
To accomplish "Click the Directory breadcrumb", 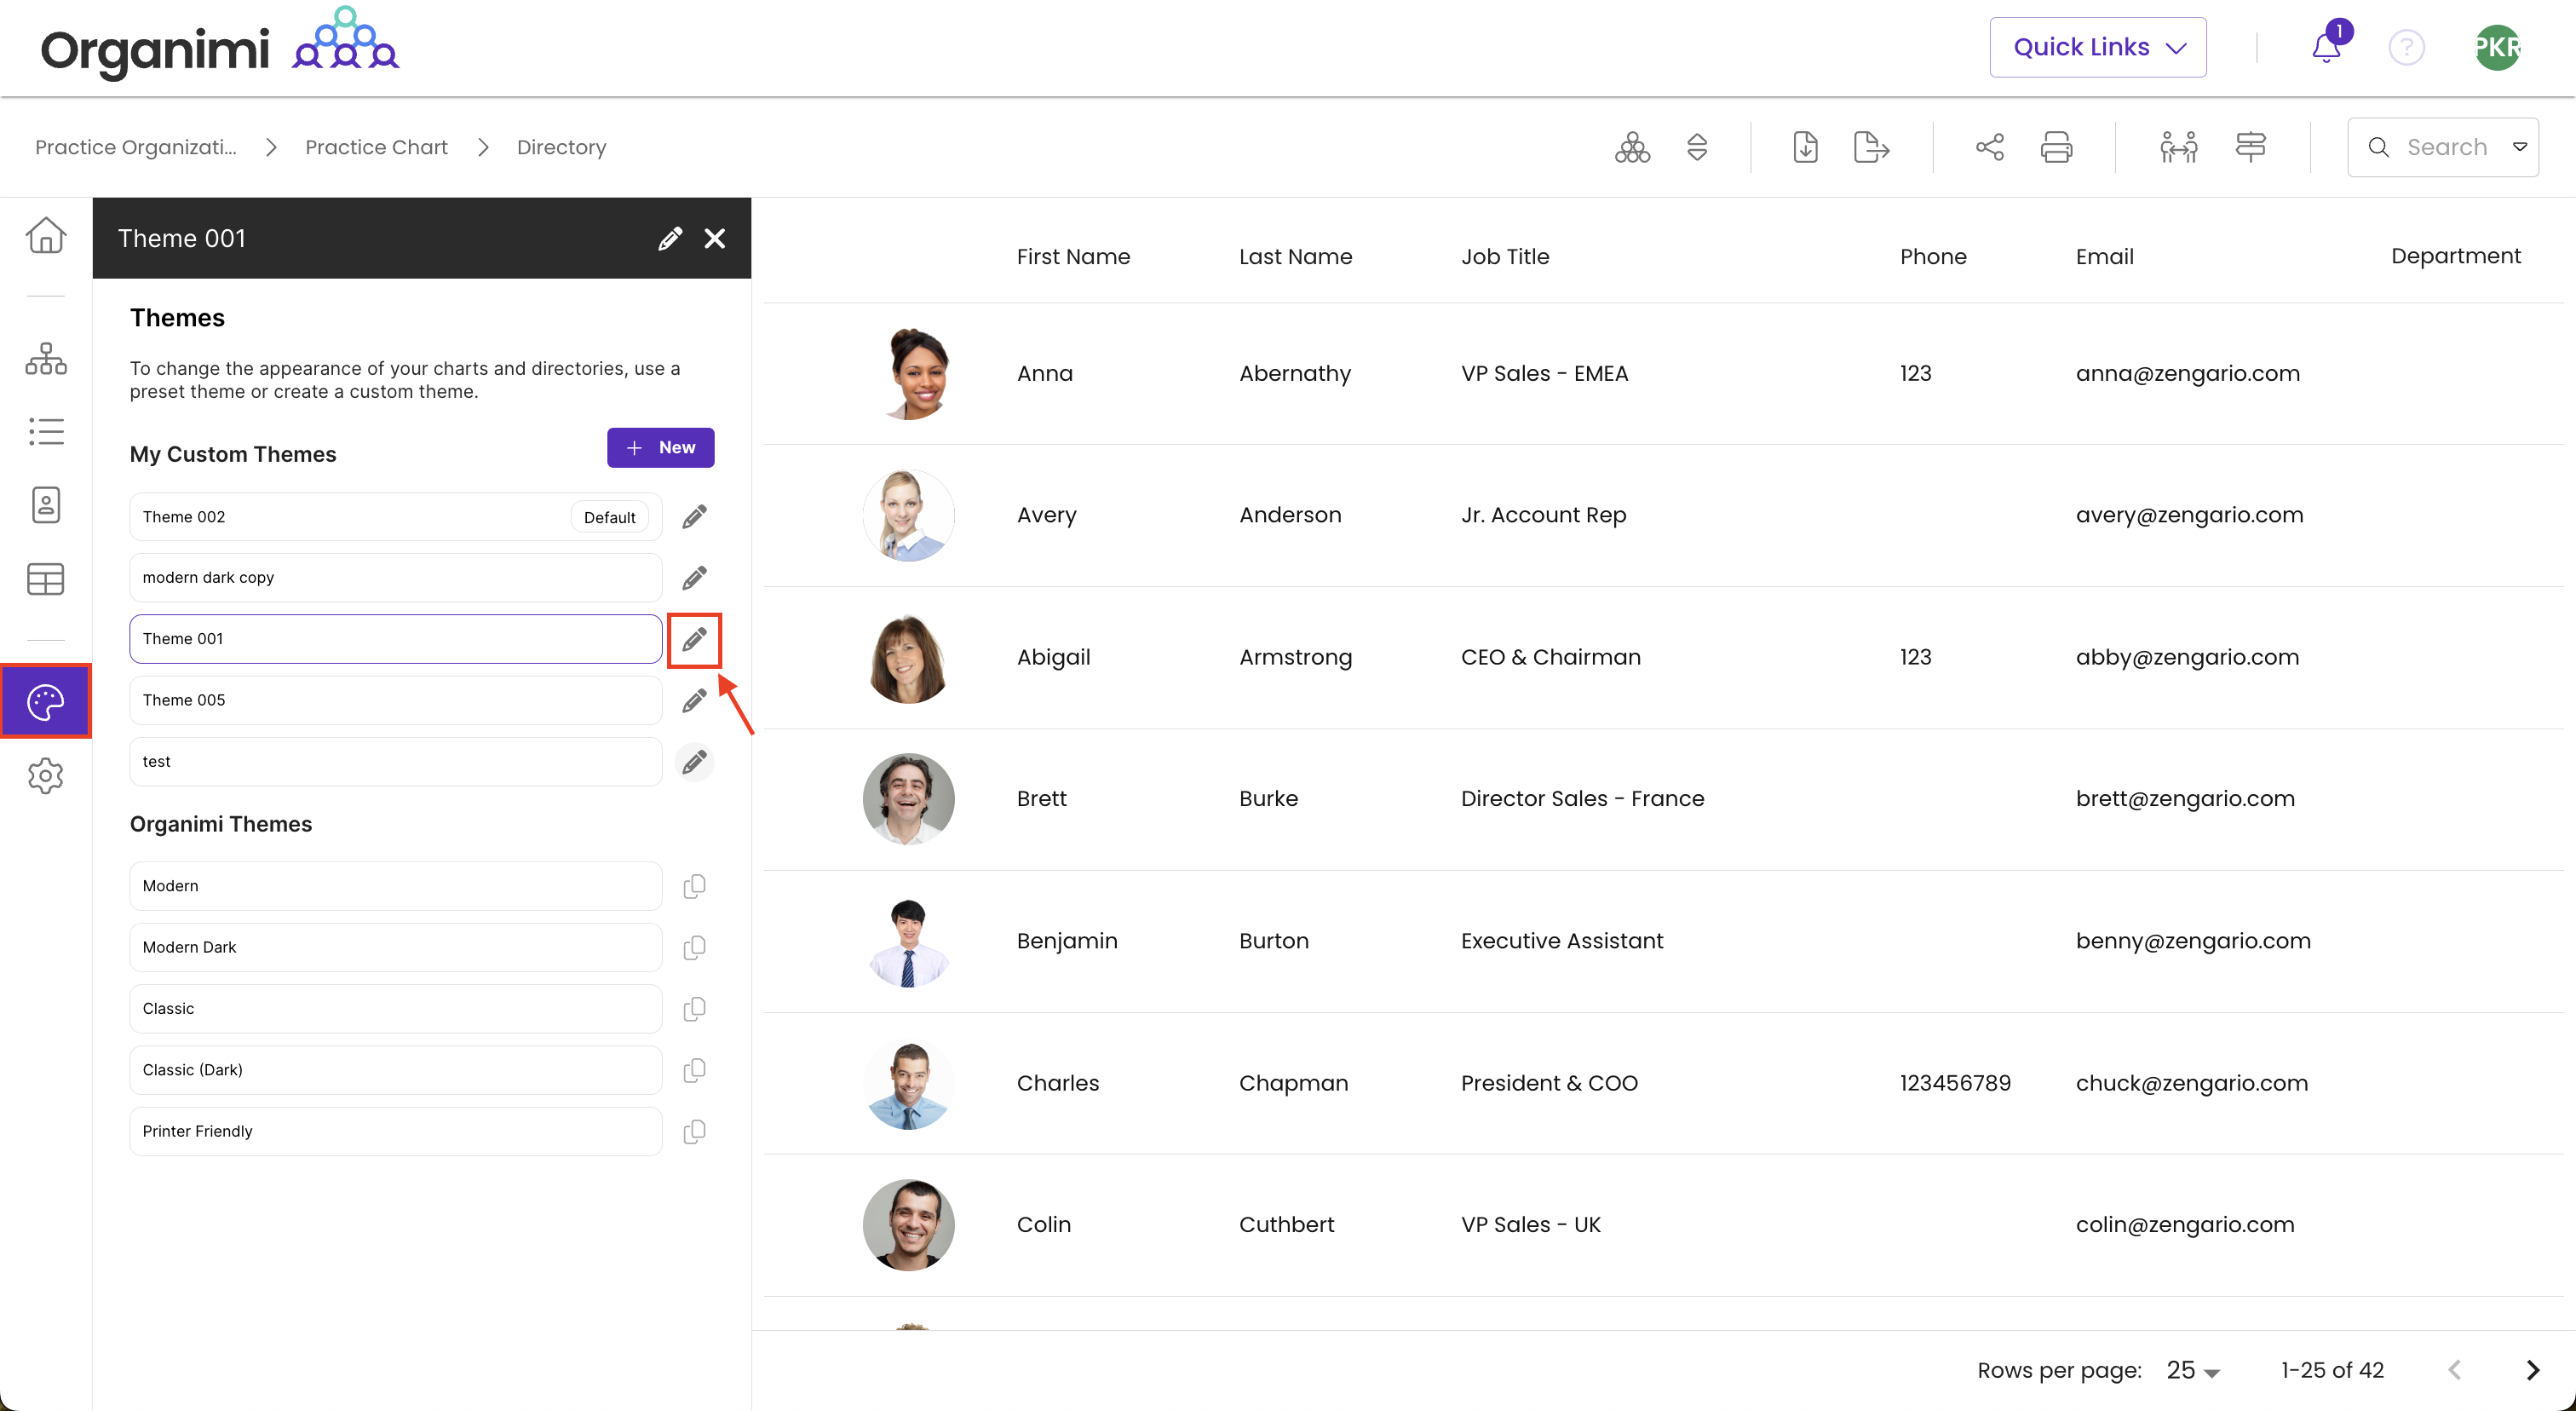I will 561,147.
